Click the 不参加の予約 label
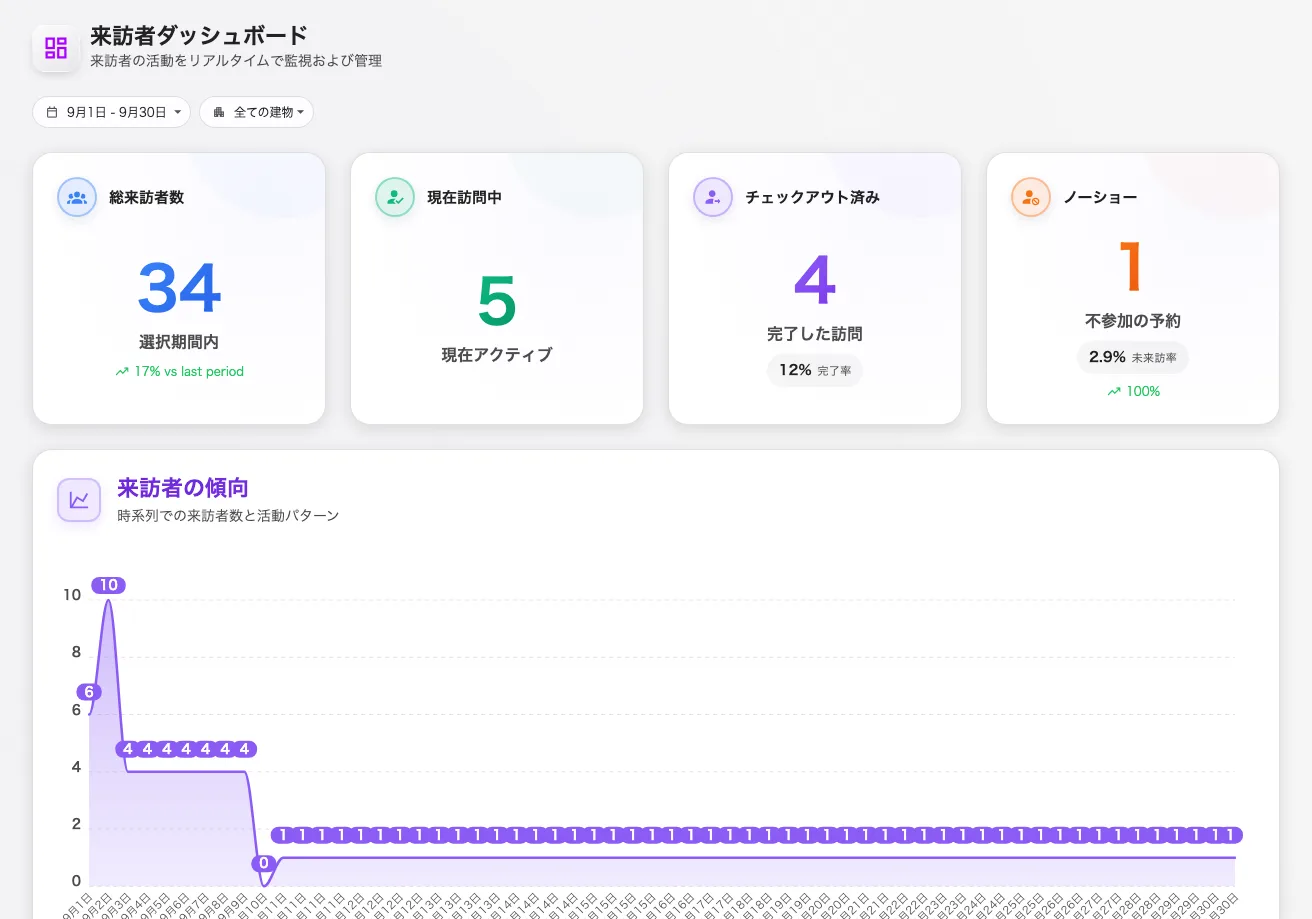Screen dimensions: 1312x919 (1133, 321)
